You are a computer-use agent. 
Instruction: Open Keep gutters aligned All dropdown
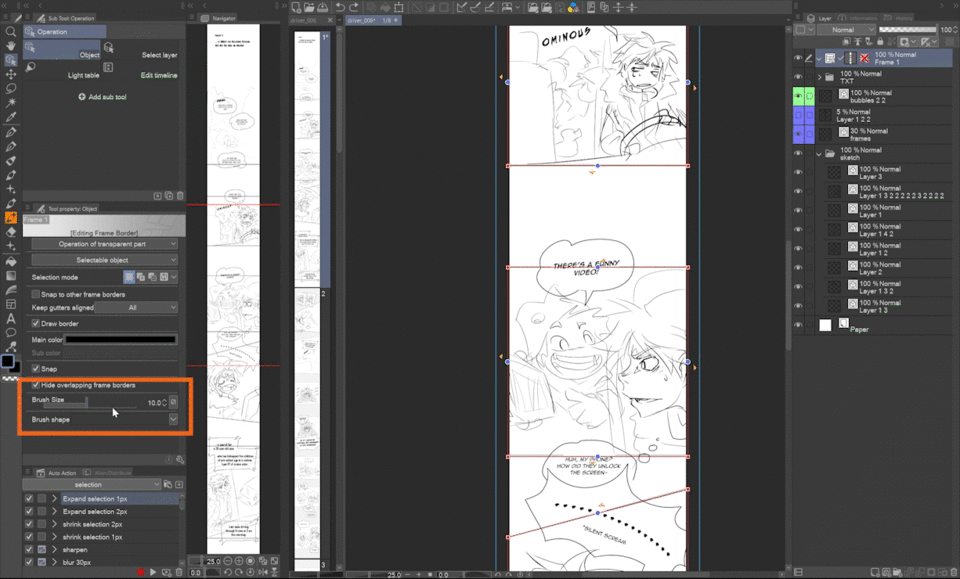coord(137,307)
